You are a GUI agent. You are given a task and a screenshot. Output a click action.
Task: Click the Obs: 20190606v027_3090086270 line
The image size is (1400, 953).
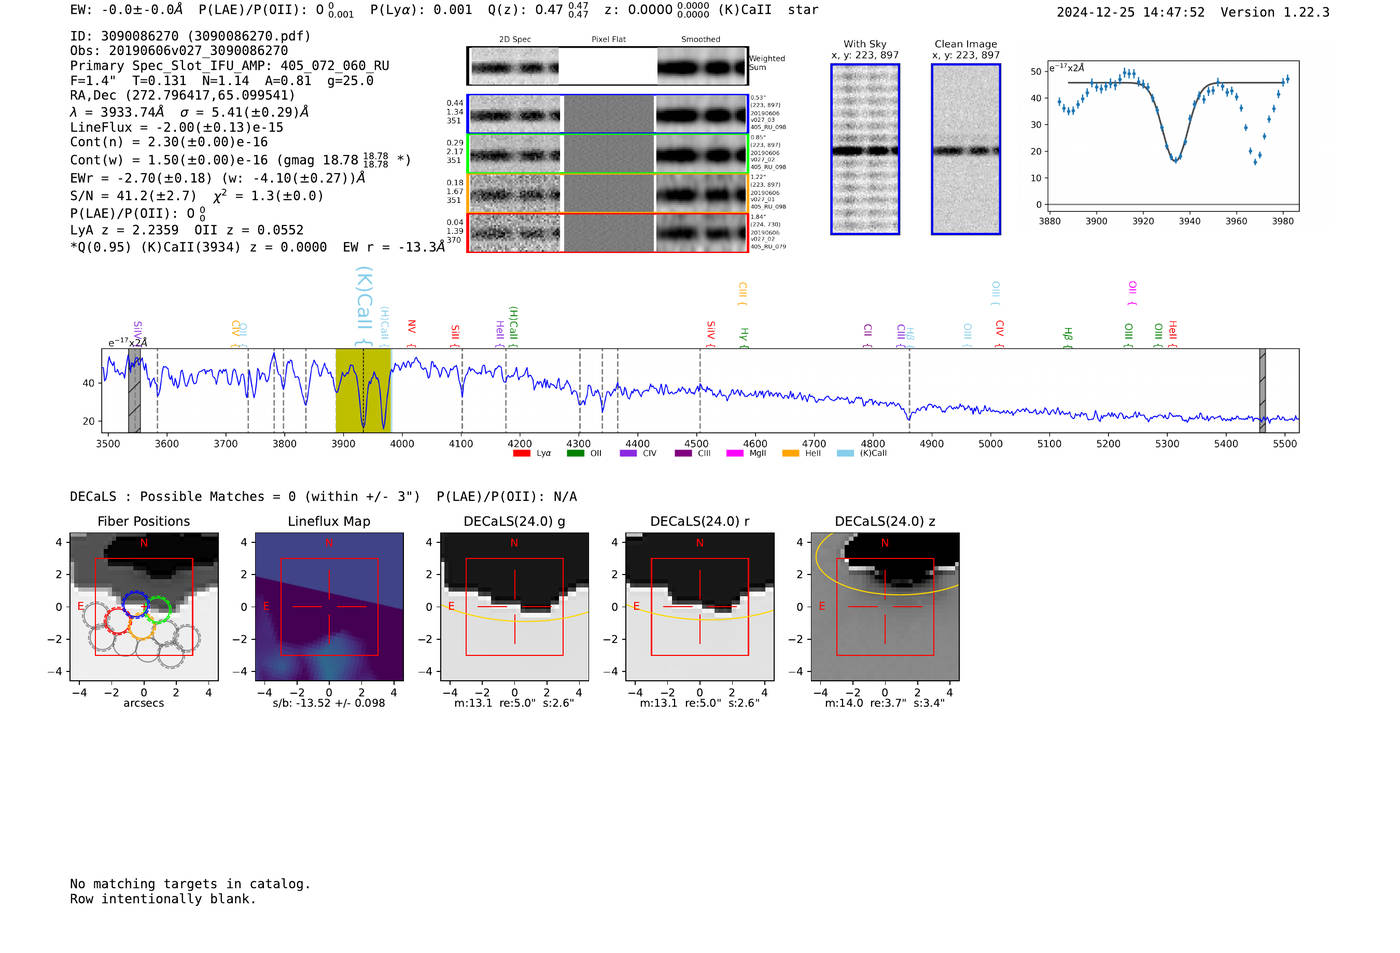coord(179,51)
